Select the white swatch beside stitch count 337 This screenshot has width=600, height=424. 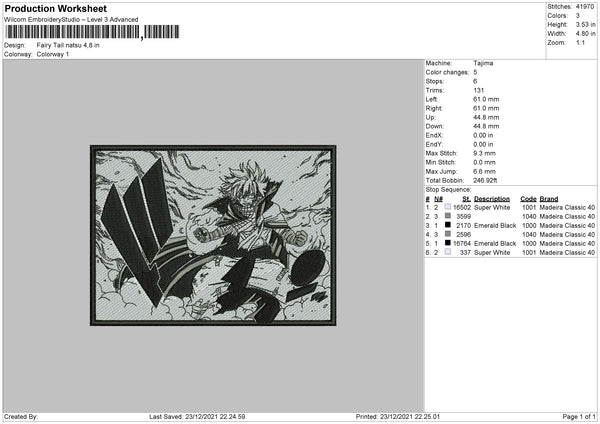448,252
